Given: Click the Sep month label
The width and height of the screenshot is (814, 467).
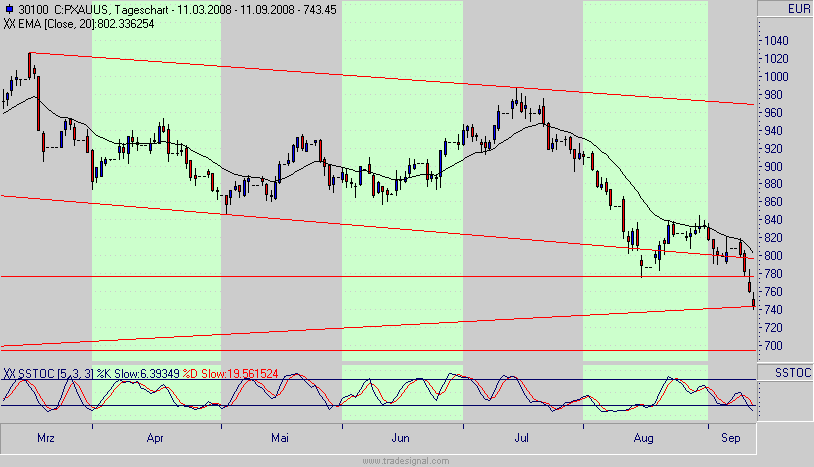Looking at the screenshot, I should tap(730, 438).
